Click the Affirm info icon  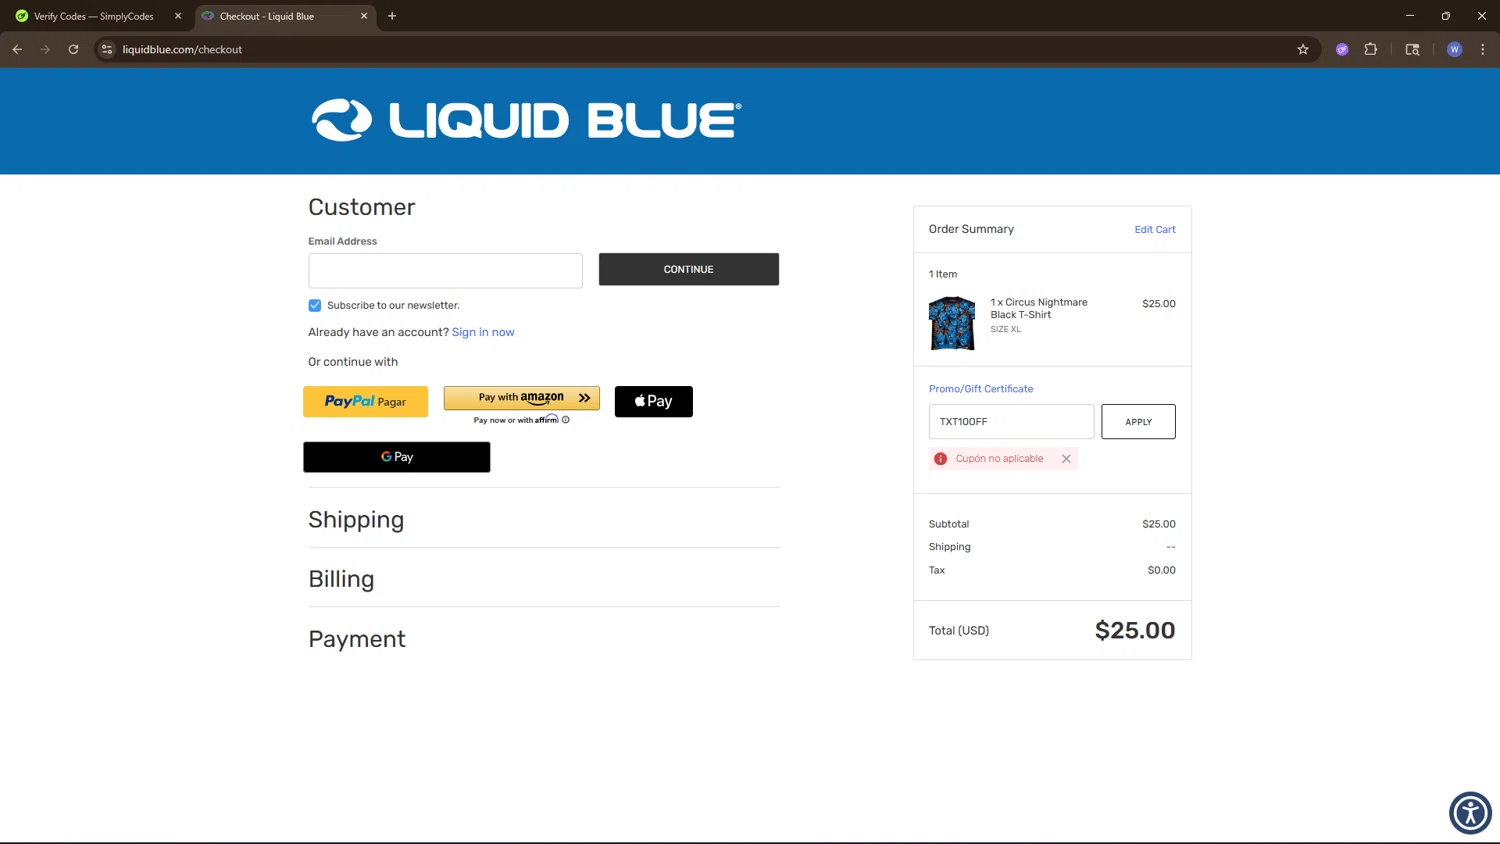click(x=566, y=420)
